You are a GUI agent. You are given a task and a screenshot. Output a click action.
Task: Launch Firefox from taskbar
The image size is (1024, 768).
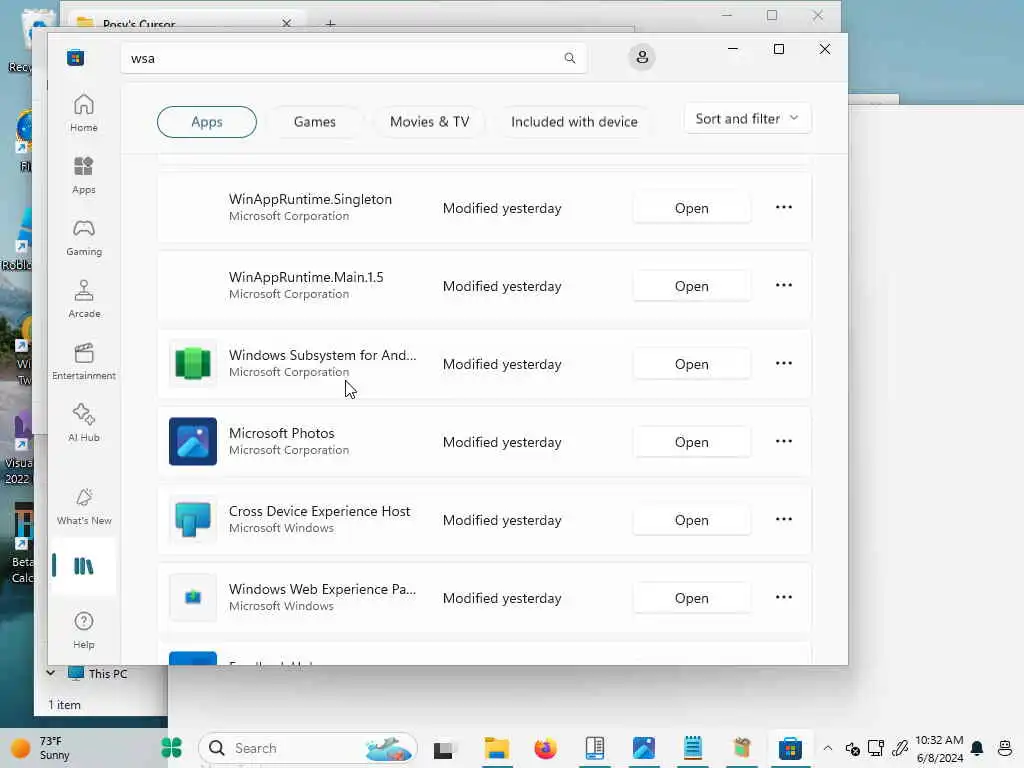(x=545, y=748)
